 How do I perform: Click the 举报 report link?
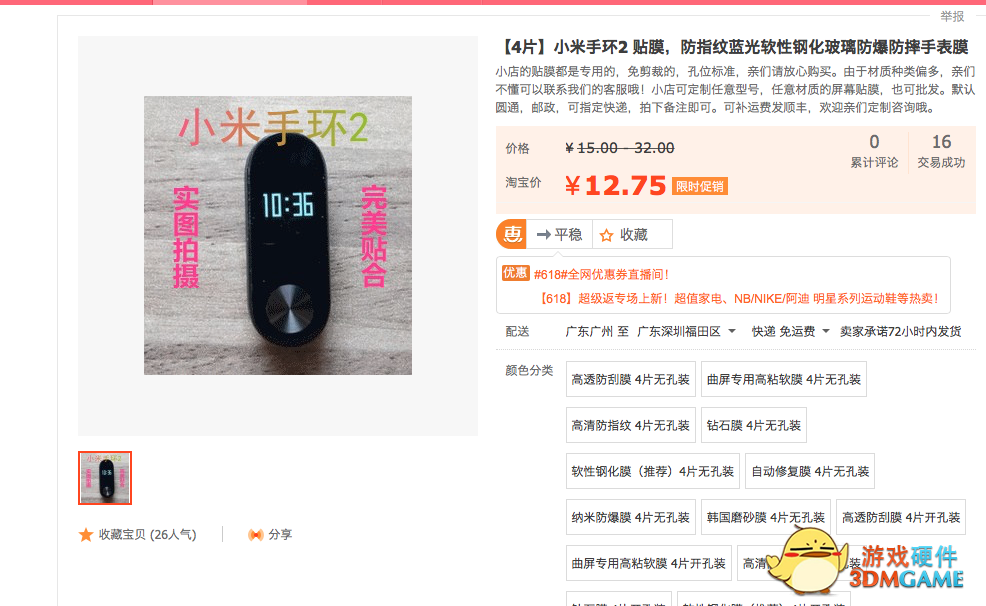[952, 16]
